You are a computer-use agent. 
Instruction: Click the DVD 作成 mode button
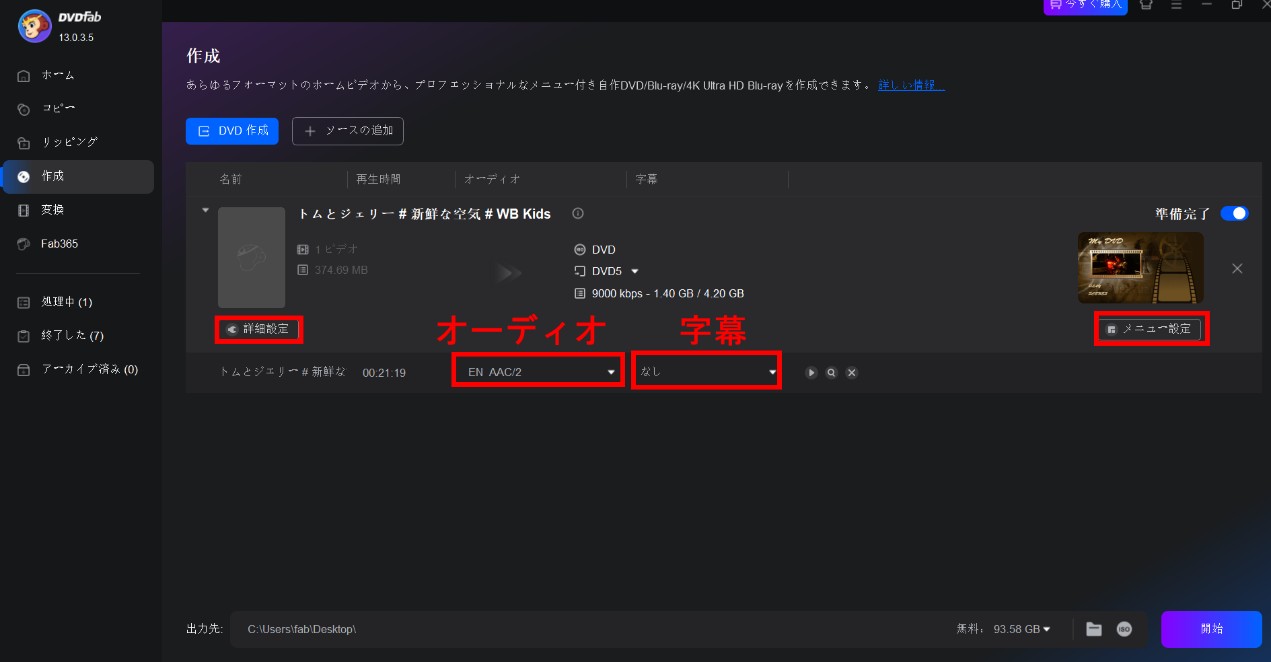(x=232, y=131)
